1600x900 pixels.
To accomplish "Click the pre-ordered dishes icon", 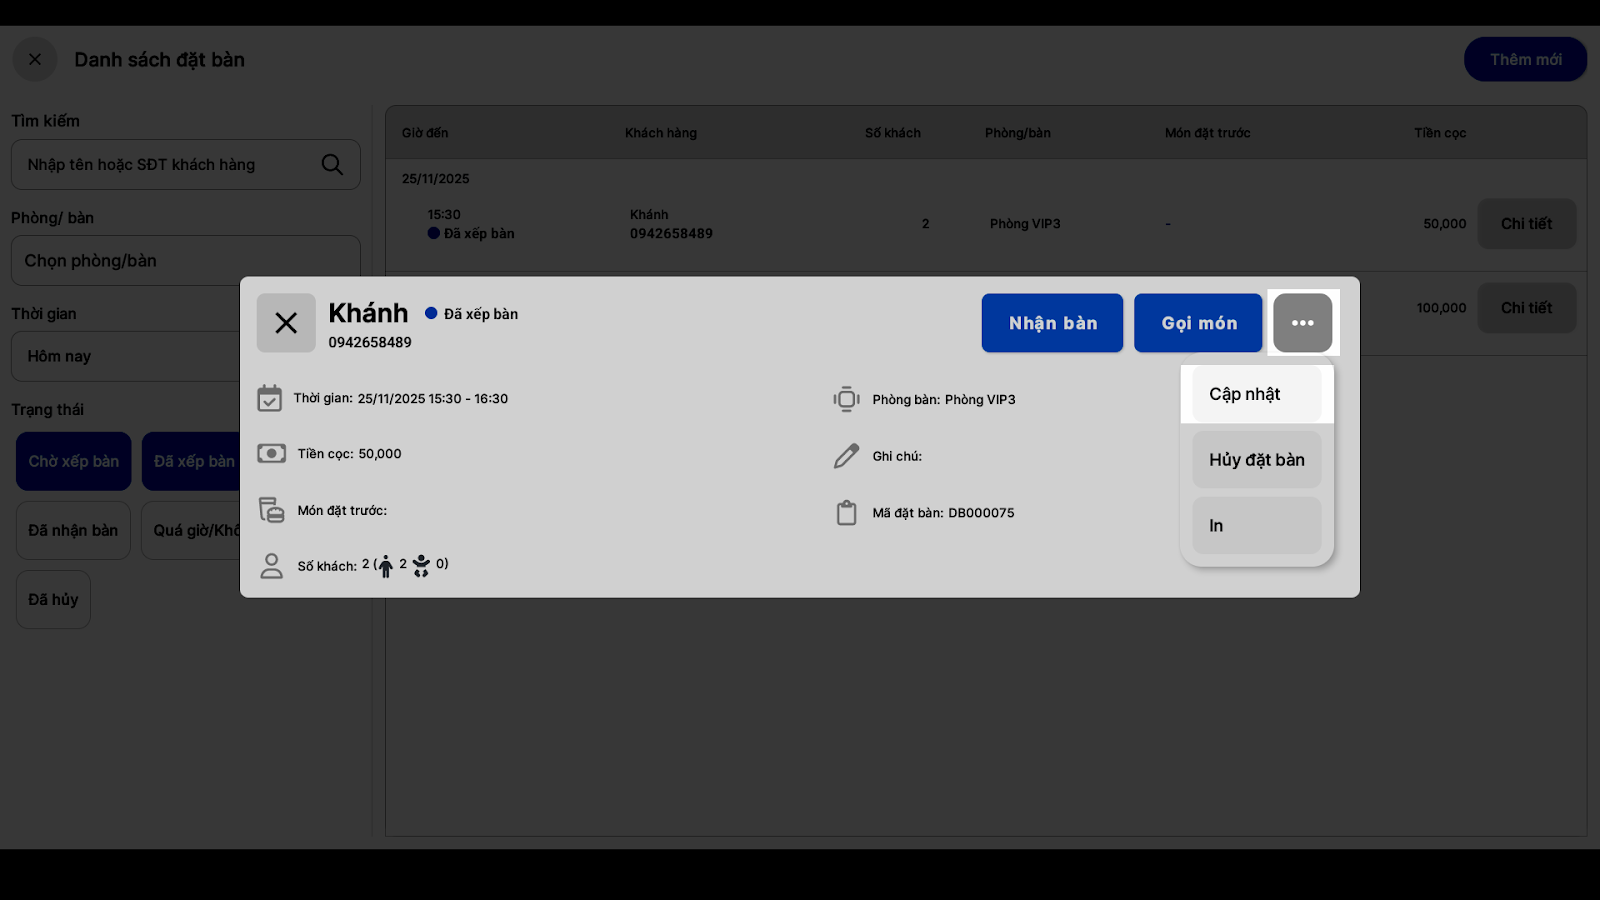I will pyautogui.click(x=271, y=510).
